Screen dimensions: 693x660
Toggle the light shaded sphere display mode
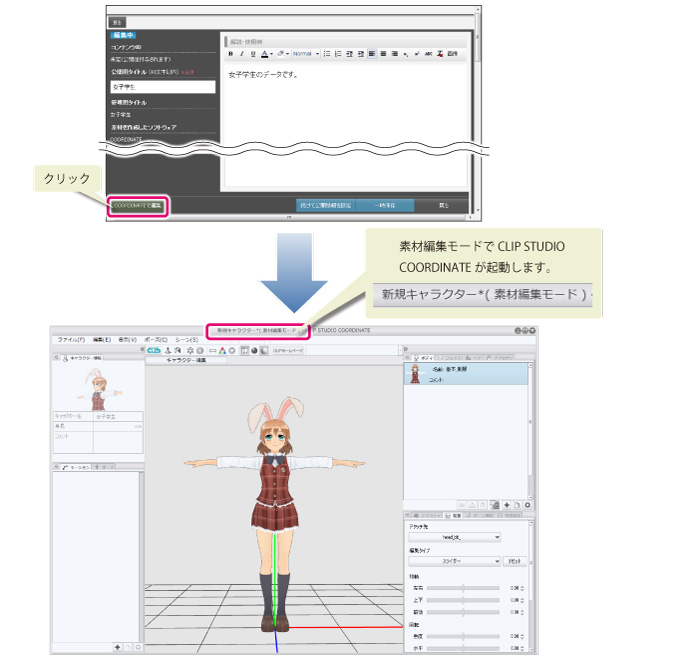pyautogui.click(x=264, y=351)
